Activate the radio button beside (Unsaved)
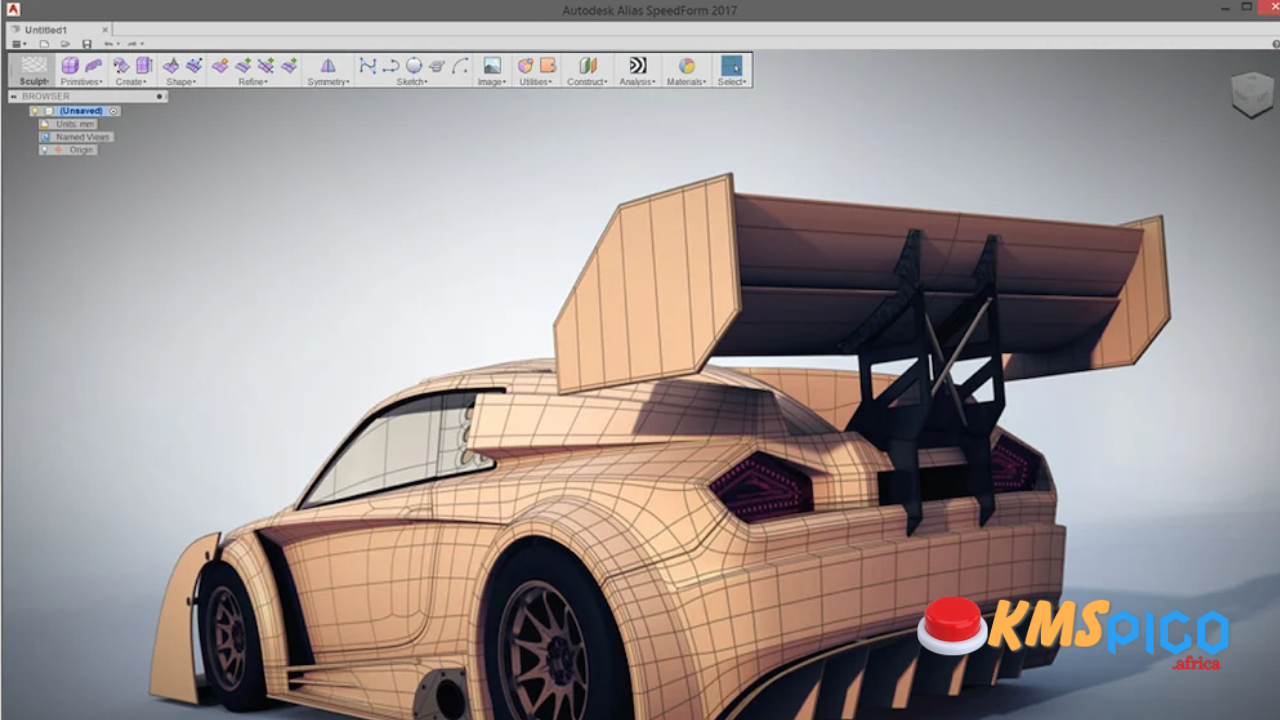This screenshot has width=1280, height=720. pos(114,111)
